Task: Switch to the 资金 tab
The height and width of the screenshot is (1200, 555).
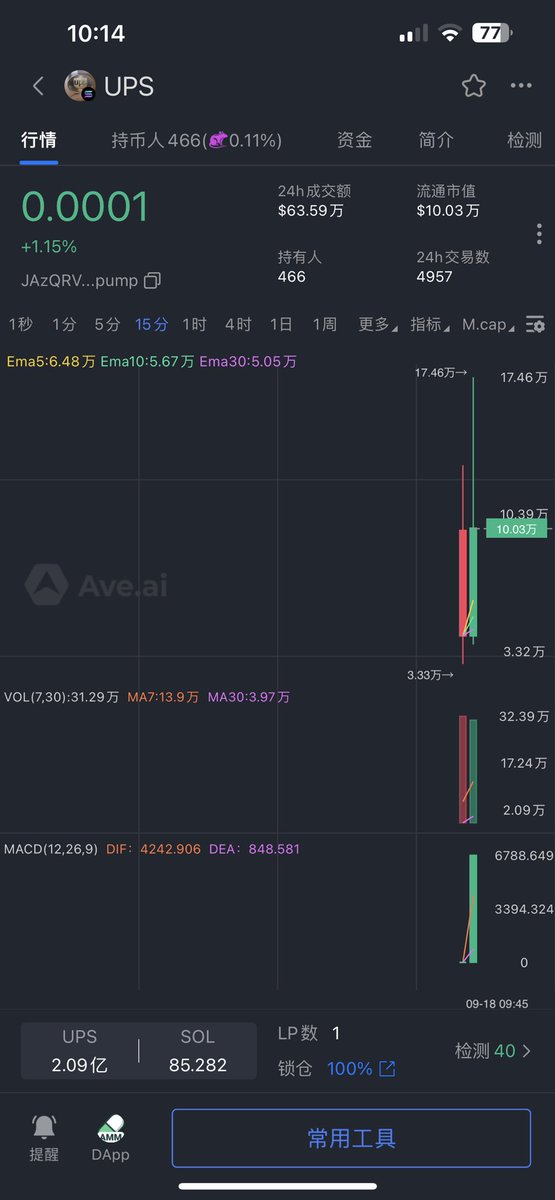Action: click(355, 140)
